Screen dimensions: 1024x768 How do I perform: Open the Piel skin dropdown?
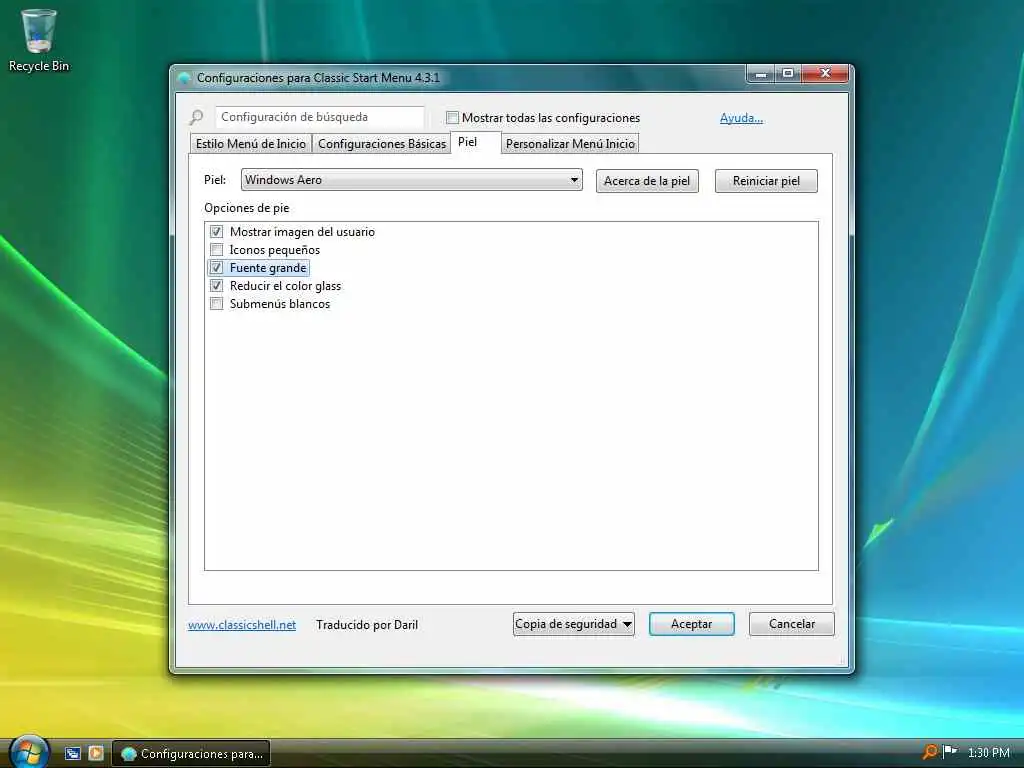tap(411, 180)
